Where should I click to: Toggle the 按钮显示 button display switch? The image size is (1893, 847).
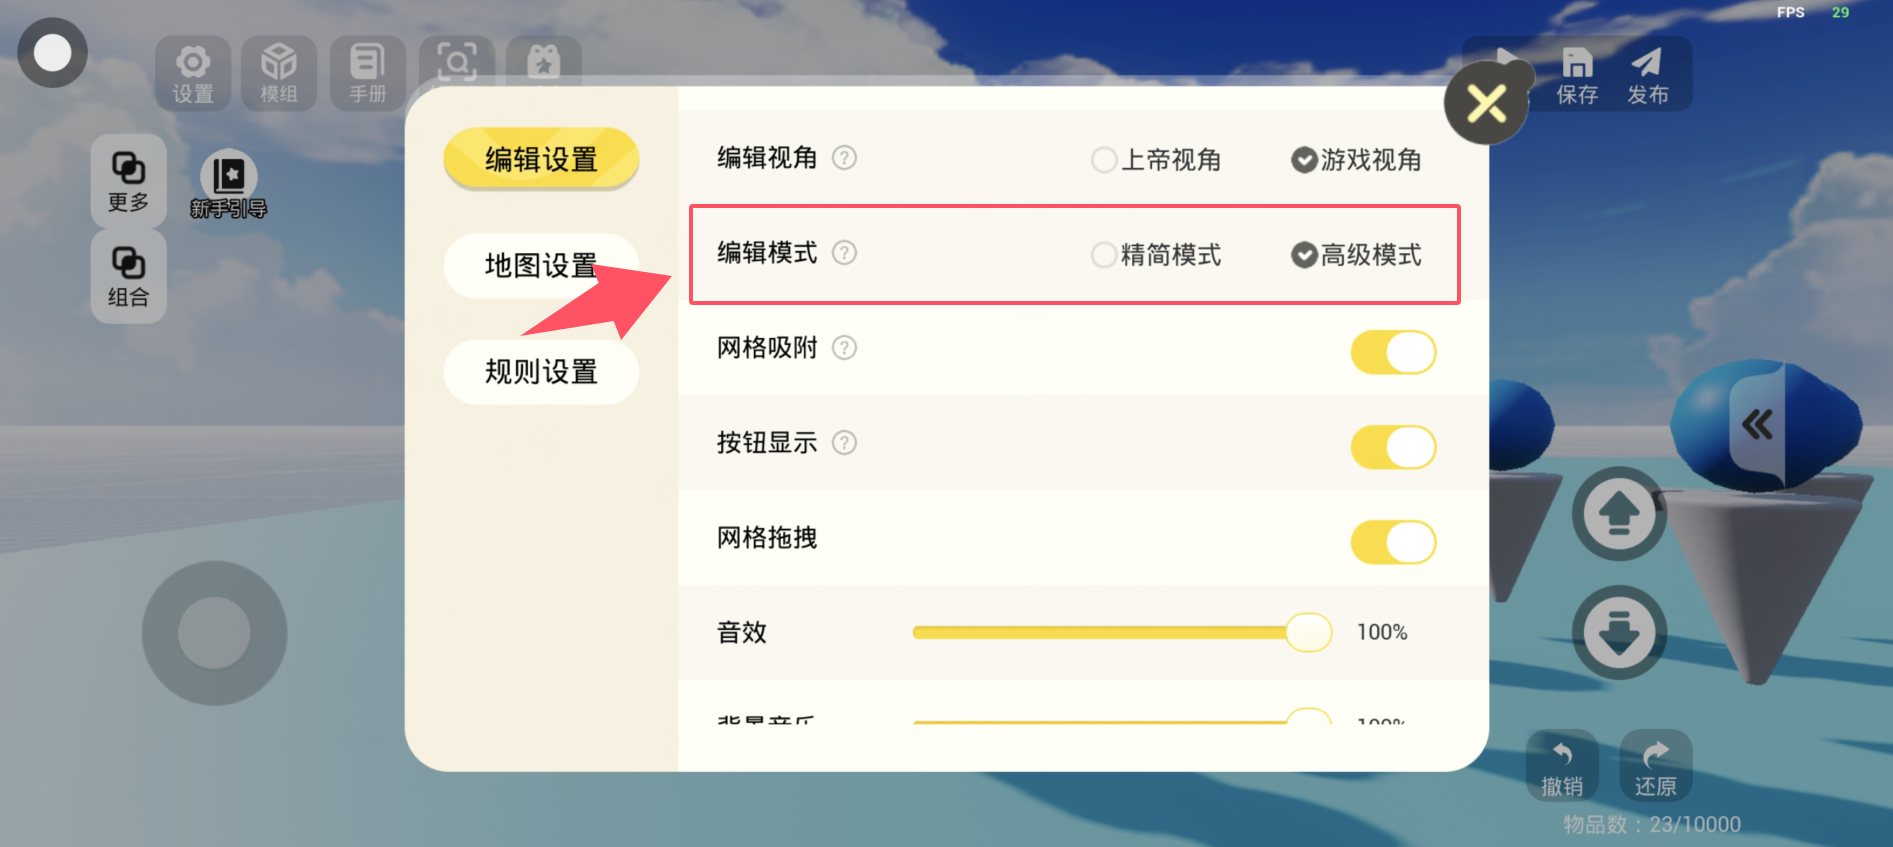point(1393,447)
